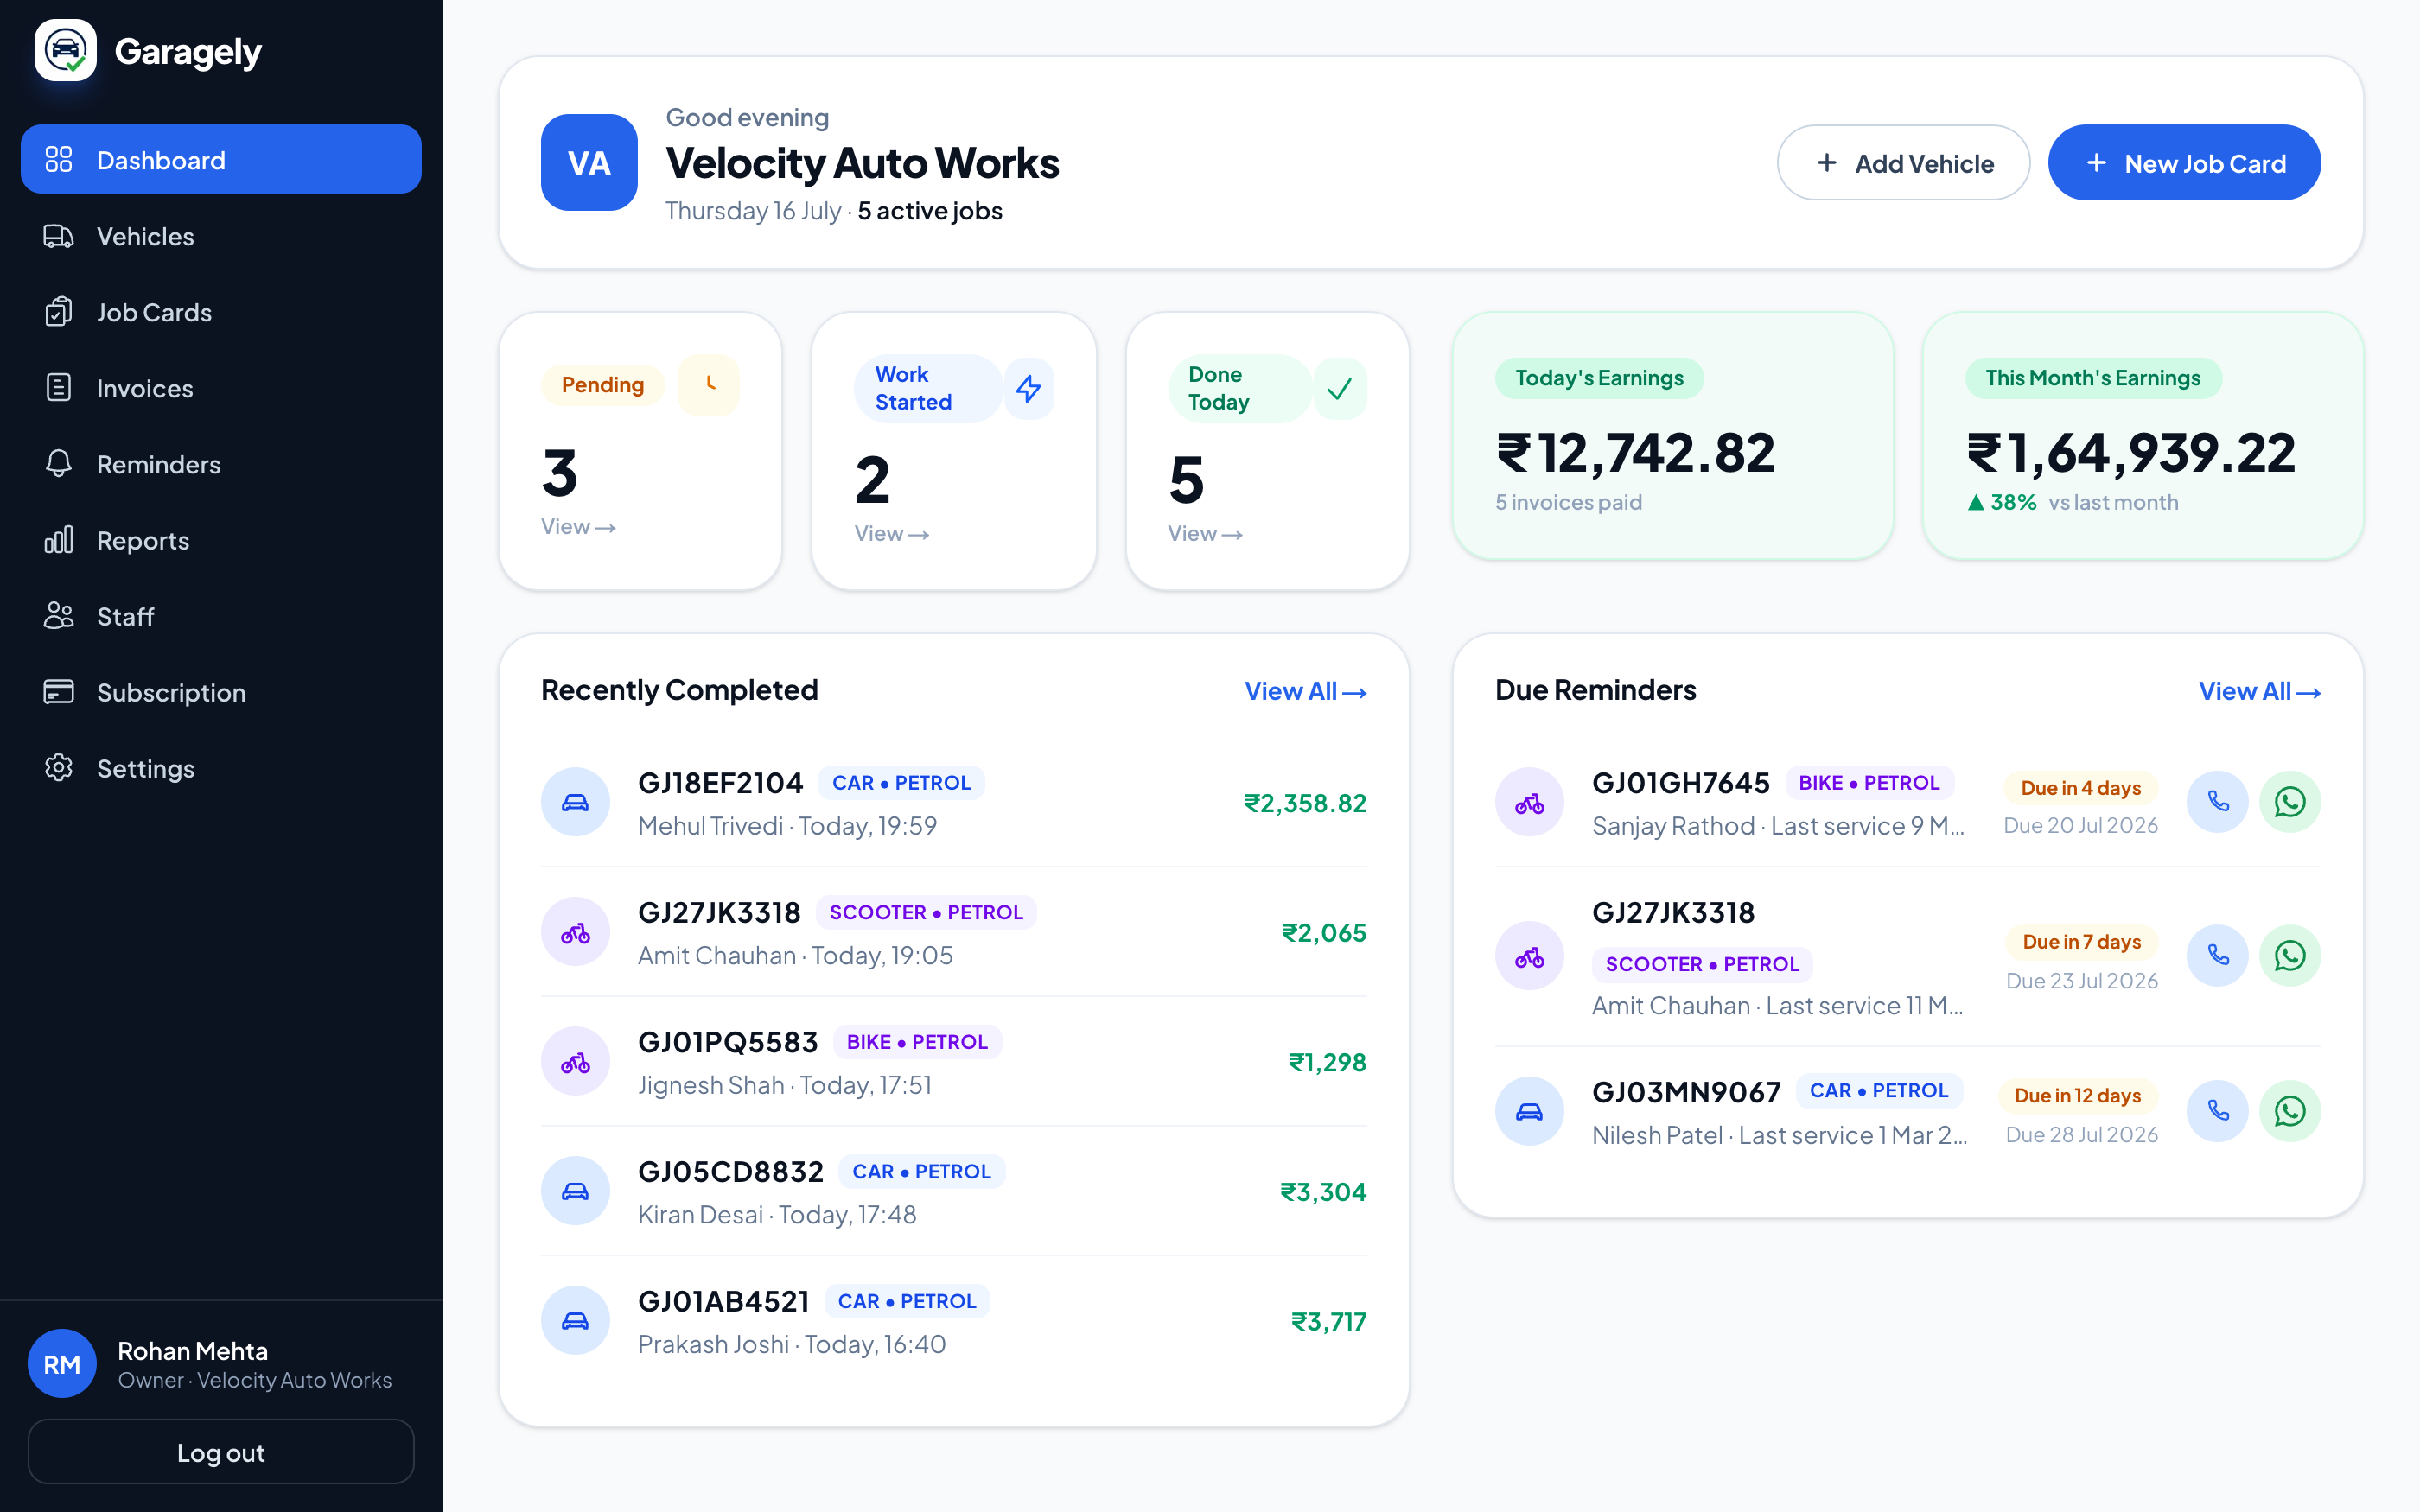Image resolution: width=2420 pixels, height=1512 pixels.
Task: Open Settings from sidebar
Action: click(221, 768)
